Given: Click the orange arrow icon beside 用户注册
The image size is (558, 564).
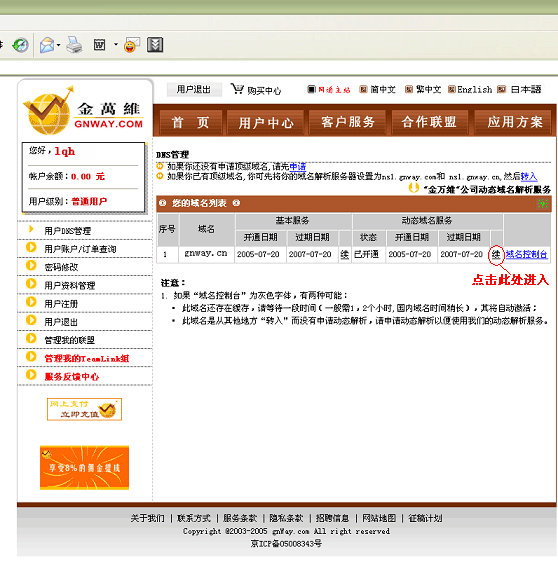Looking at the screenshot, I should [31, 302].
